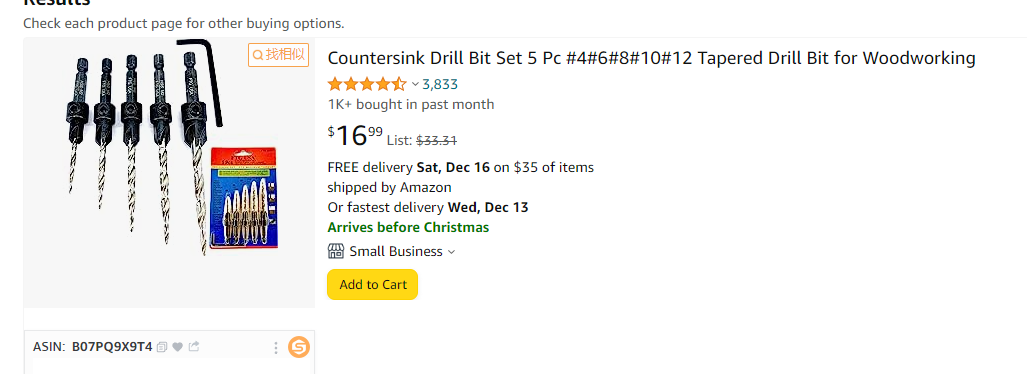Add the drill bit set to cart
Image resolution: width=1027 pixels, height=374 pixels.
click(x=373, y=284)
